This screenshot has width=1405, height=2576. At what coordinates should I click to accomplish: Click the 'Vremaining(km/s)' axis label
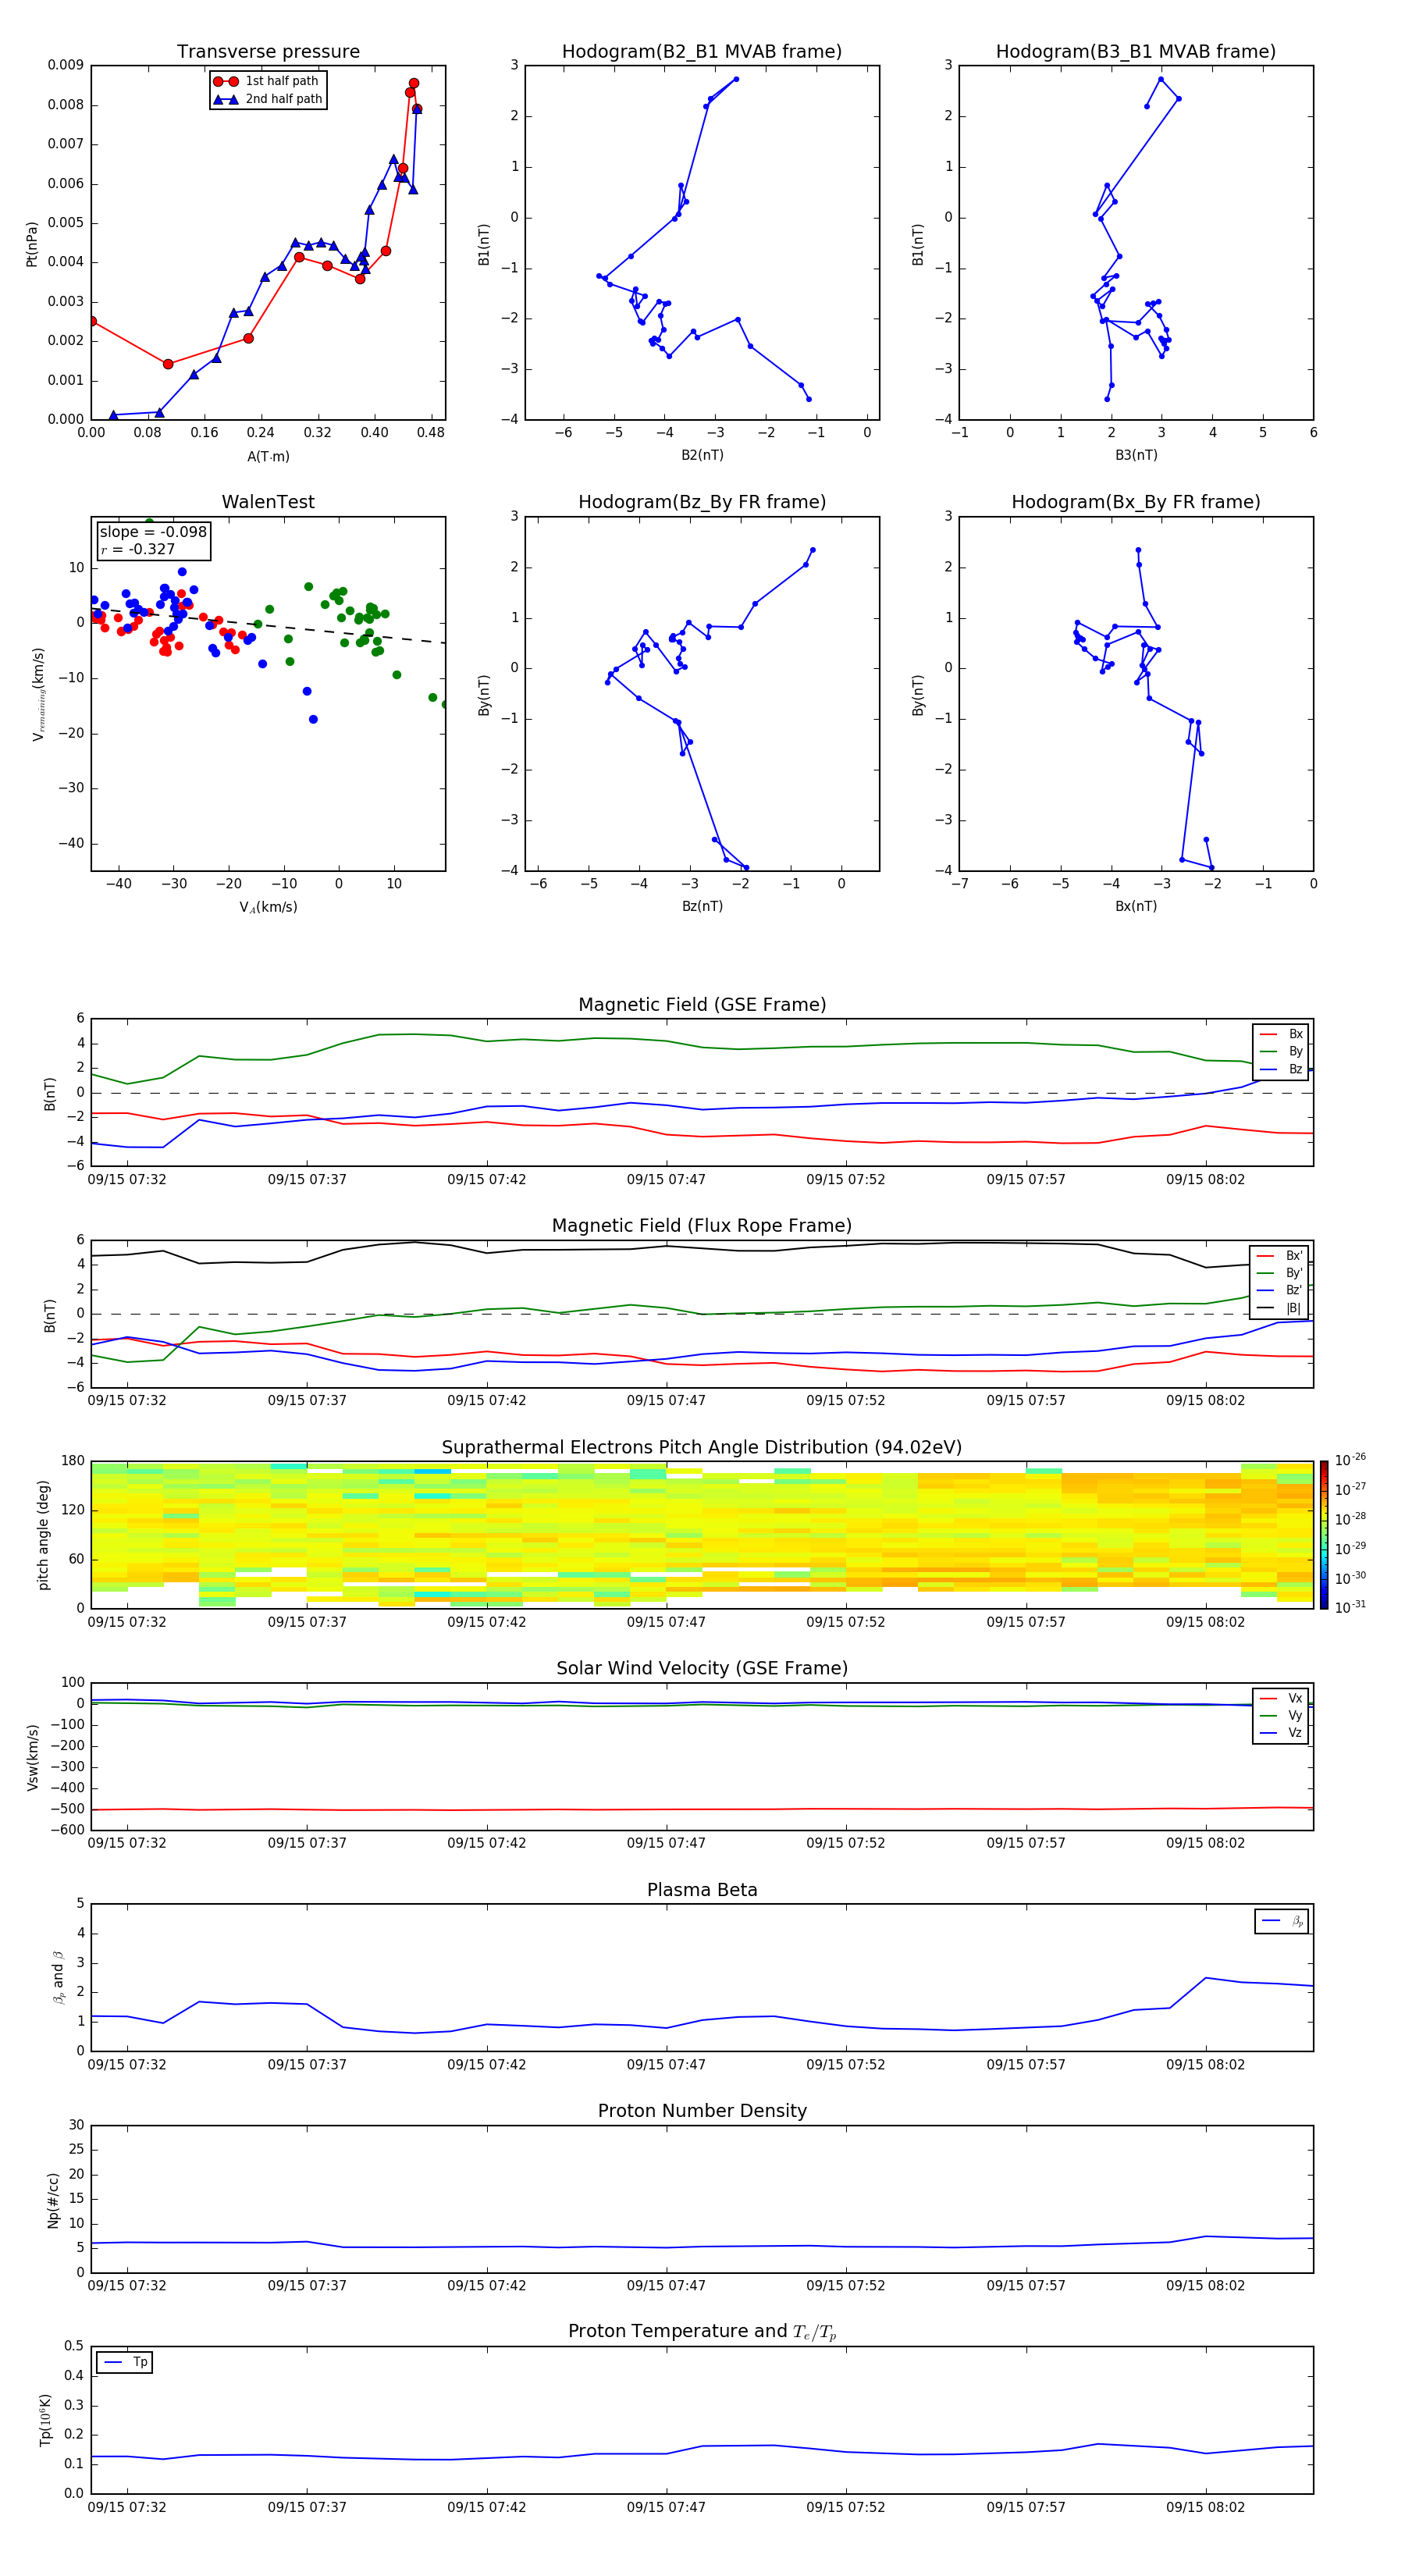point(38,694)
